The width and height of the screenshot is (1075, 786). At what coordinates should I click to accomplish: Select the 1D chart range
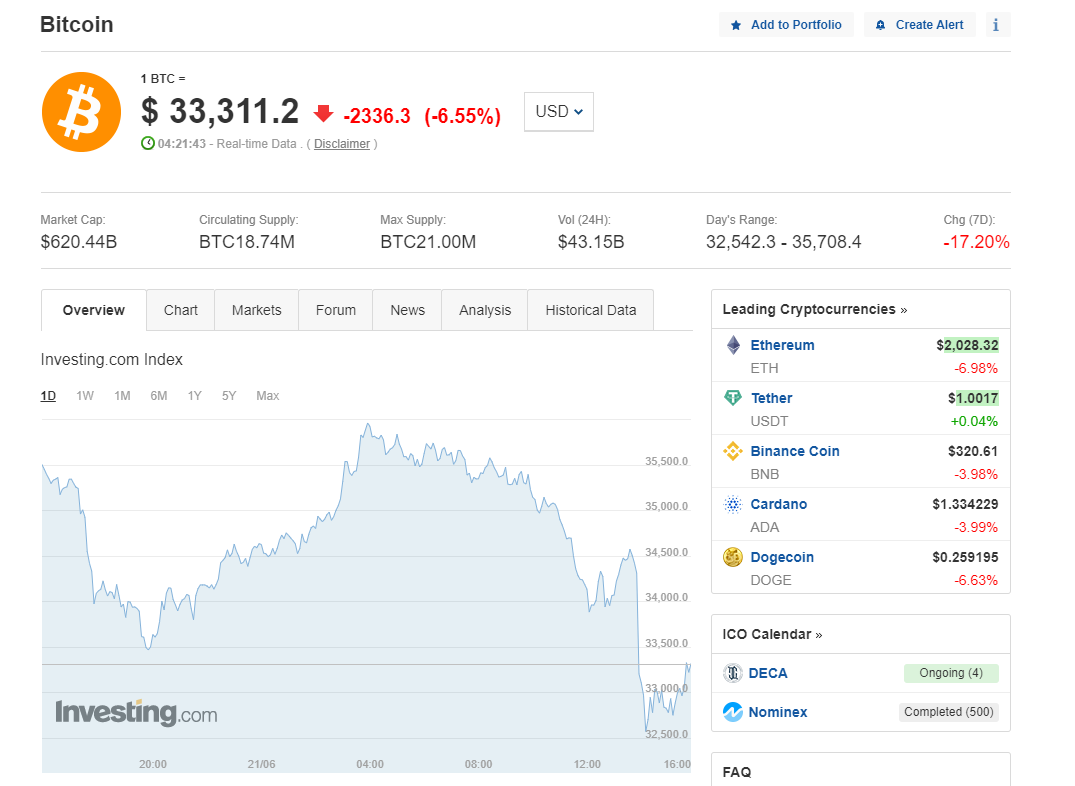[48, 396]
